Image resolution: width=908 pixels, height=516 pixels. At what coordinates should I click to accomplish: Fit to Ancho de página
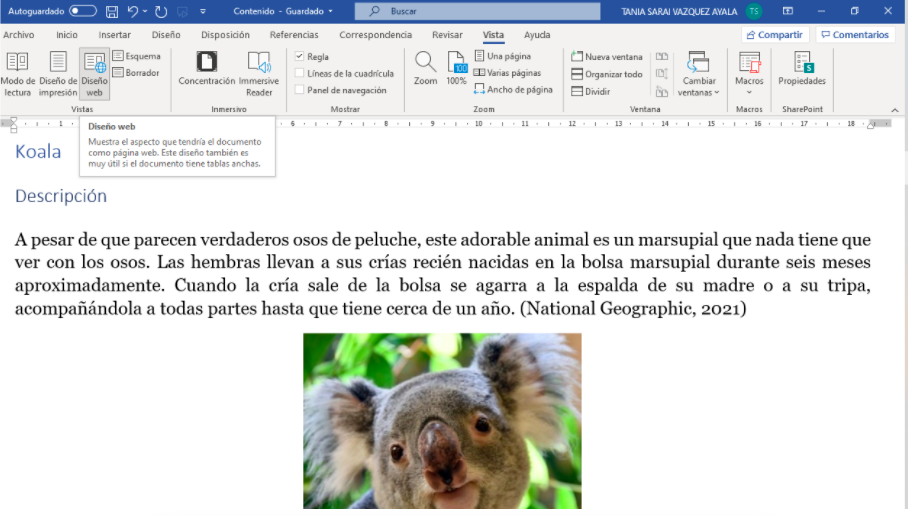point(513,89)
